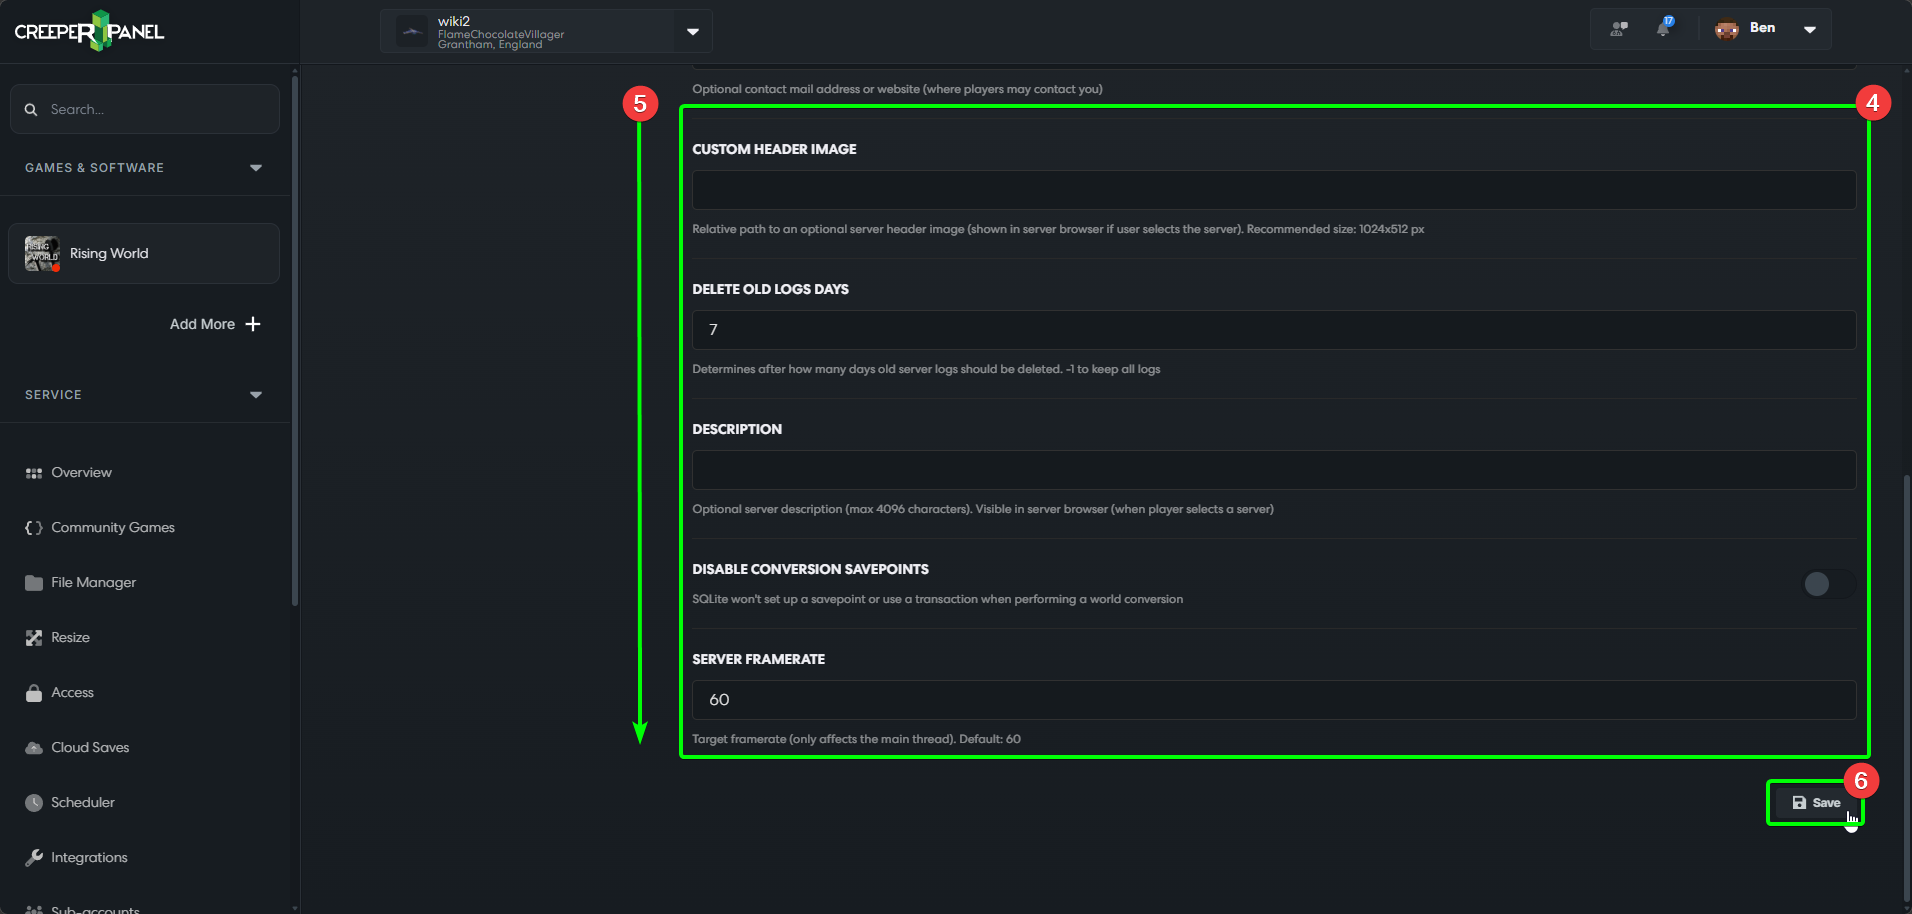Open the Integrations sidebar link
This screenshot has height=914, width=1912.
pos(89,858)
